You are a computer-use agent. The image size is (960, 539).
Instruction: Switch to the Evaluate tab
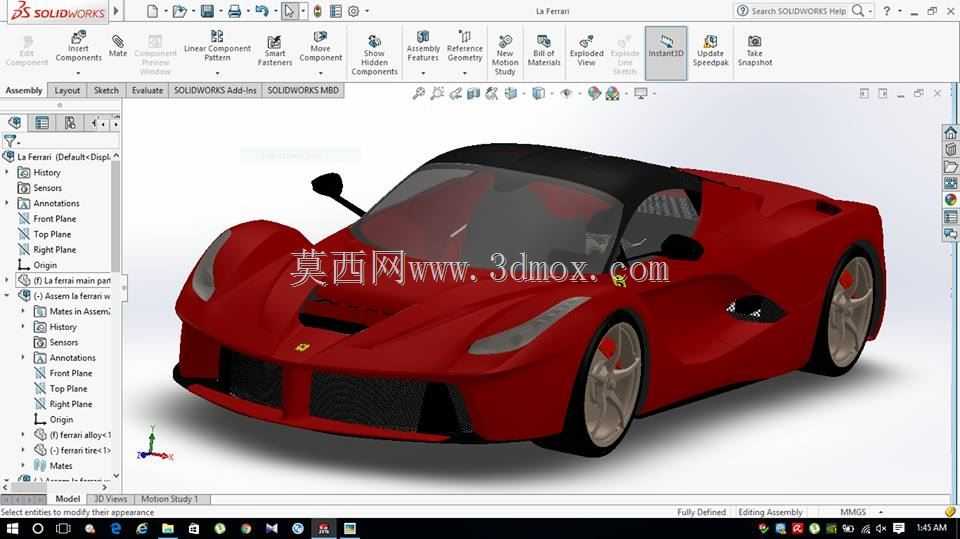click(147, 90)
